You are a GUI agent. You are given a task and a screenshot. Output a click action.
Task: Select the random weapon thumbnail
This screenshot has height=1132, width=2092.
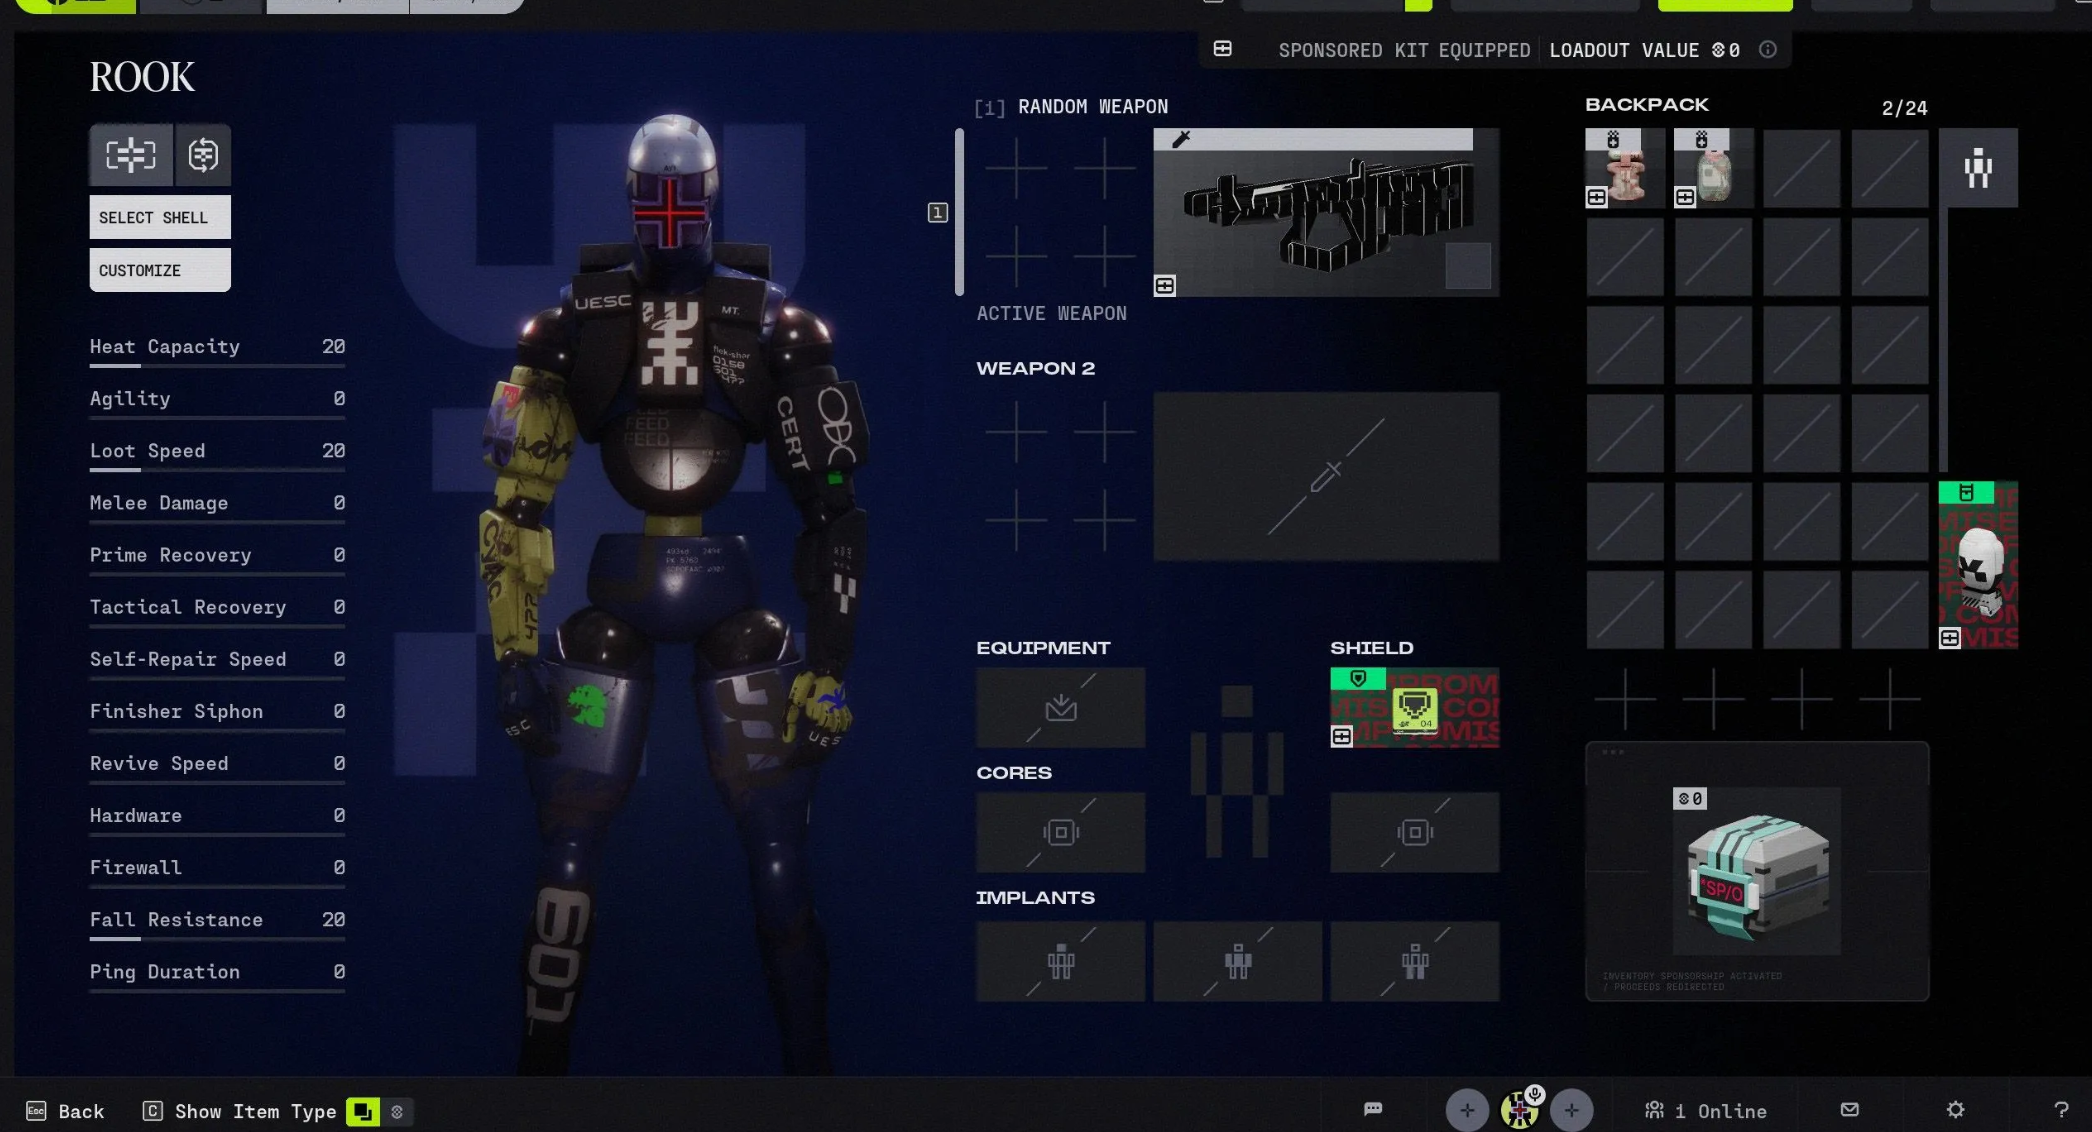[1326, 213]
